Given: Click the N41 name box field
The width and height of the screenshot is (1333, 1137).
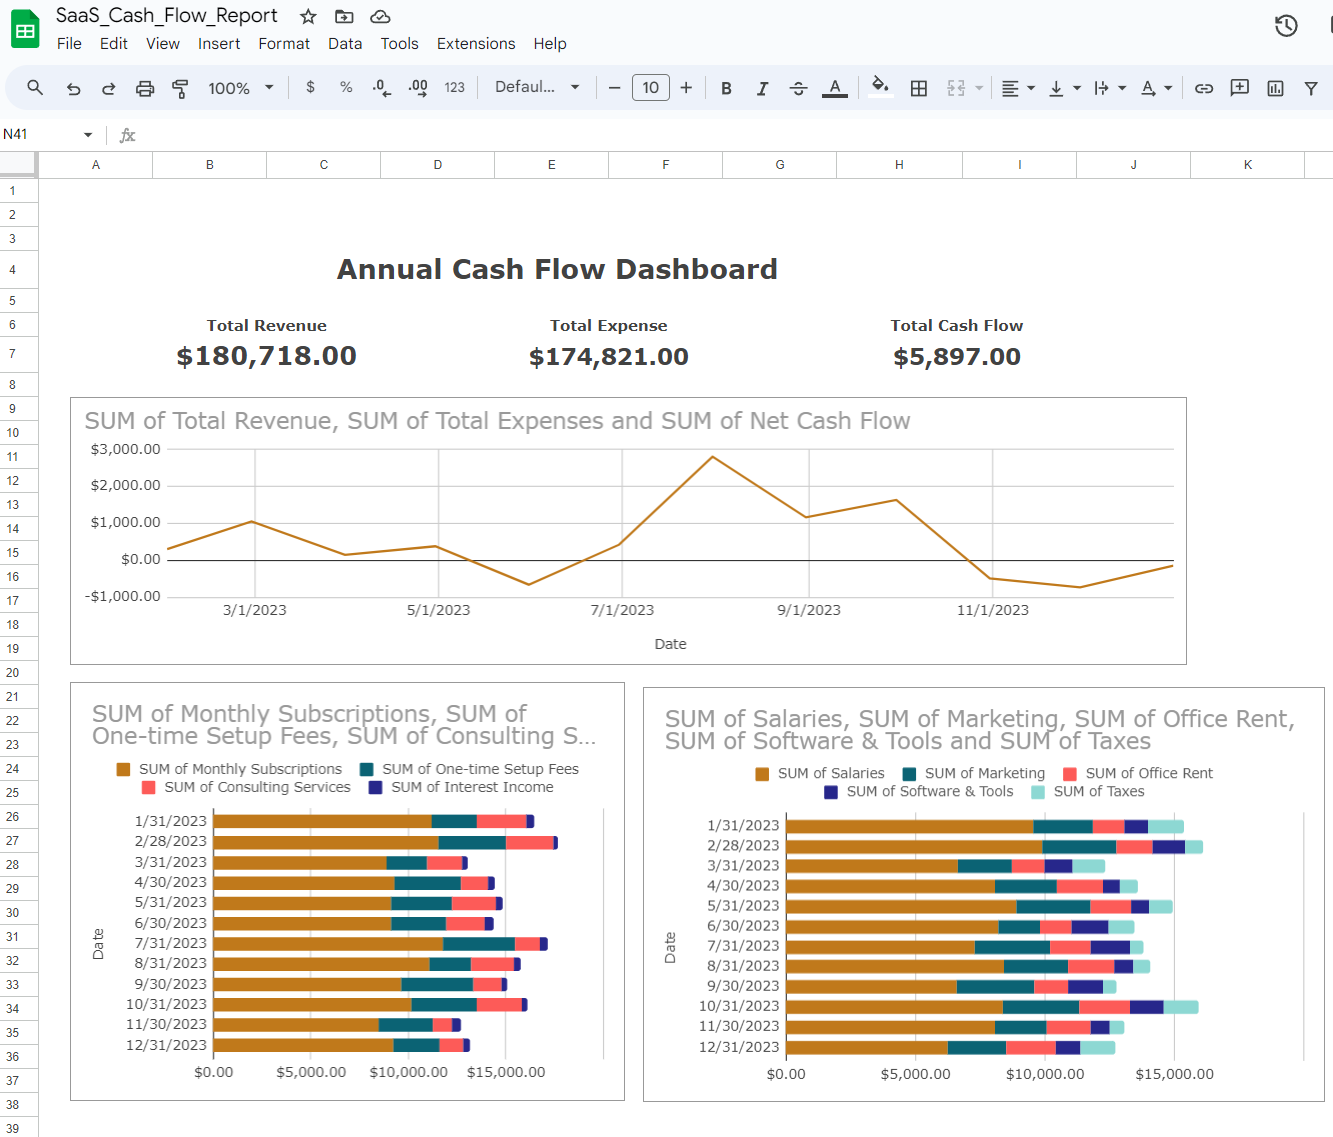Looking at the screenshot, I should pyautogui.click(x=40, y=135).
